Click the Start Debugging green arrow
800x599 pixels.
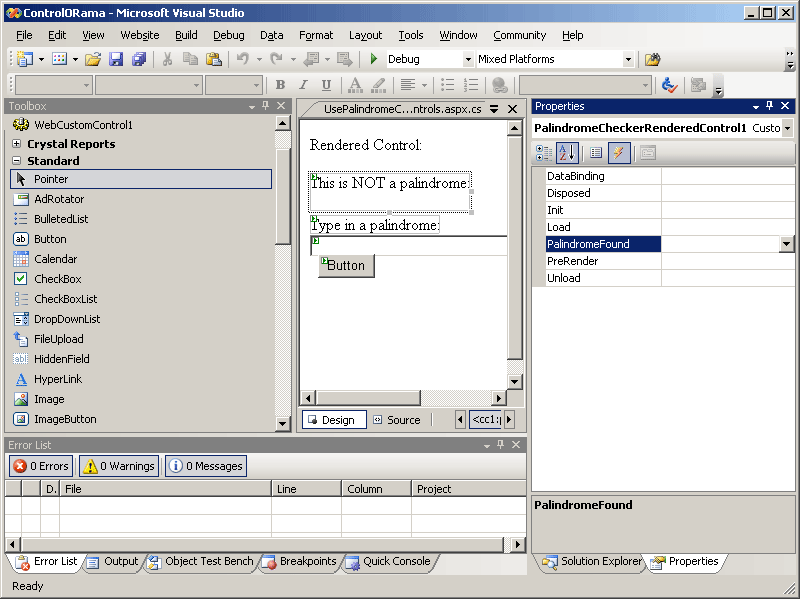pos(374,60)
